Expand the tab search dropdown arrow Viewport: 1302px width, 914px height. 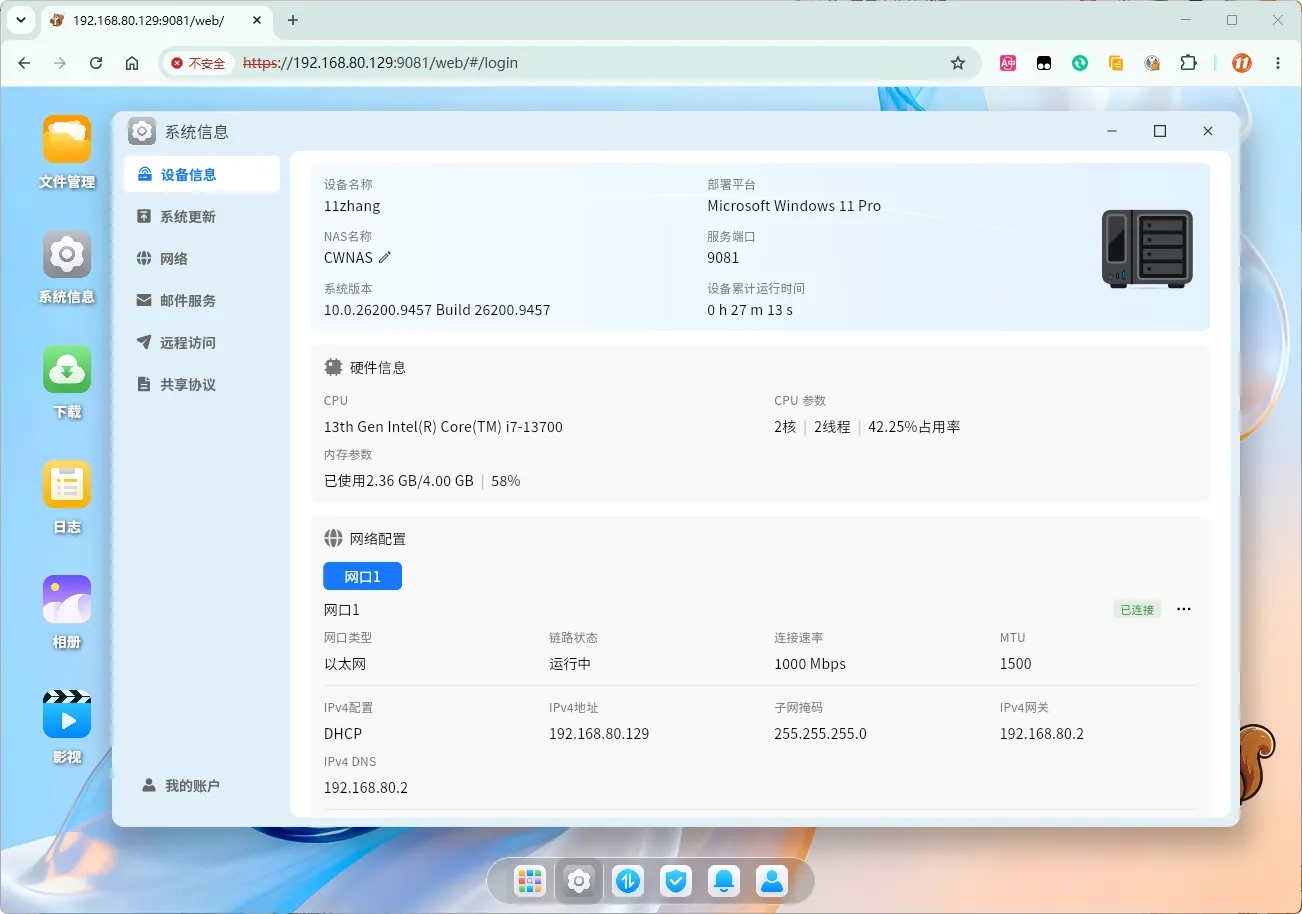click(20, 20)
